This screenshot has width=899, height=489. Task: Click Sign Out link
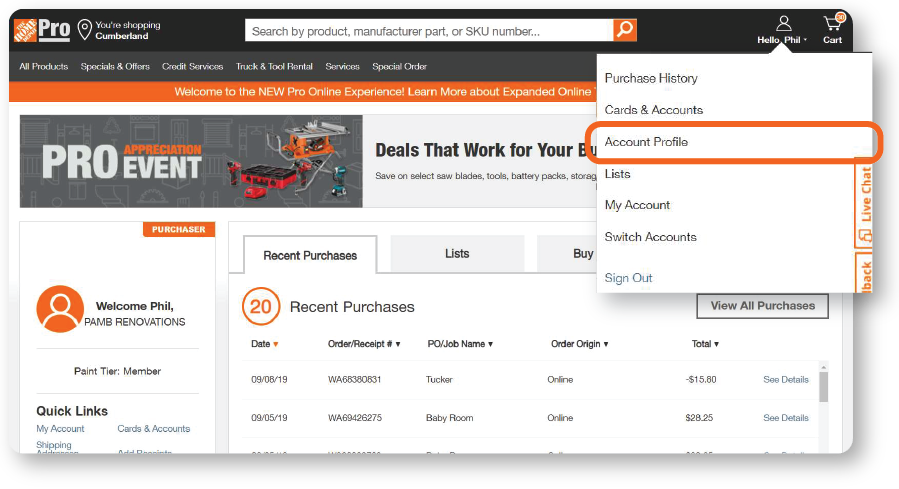coord(628,278)
